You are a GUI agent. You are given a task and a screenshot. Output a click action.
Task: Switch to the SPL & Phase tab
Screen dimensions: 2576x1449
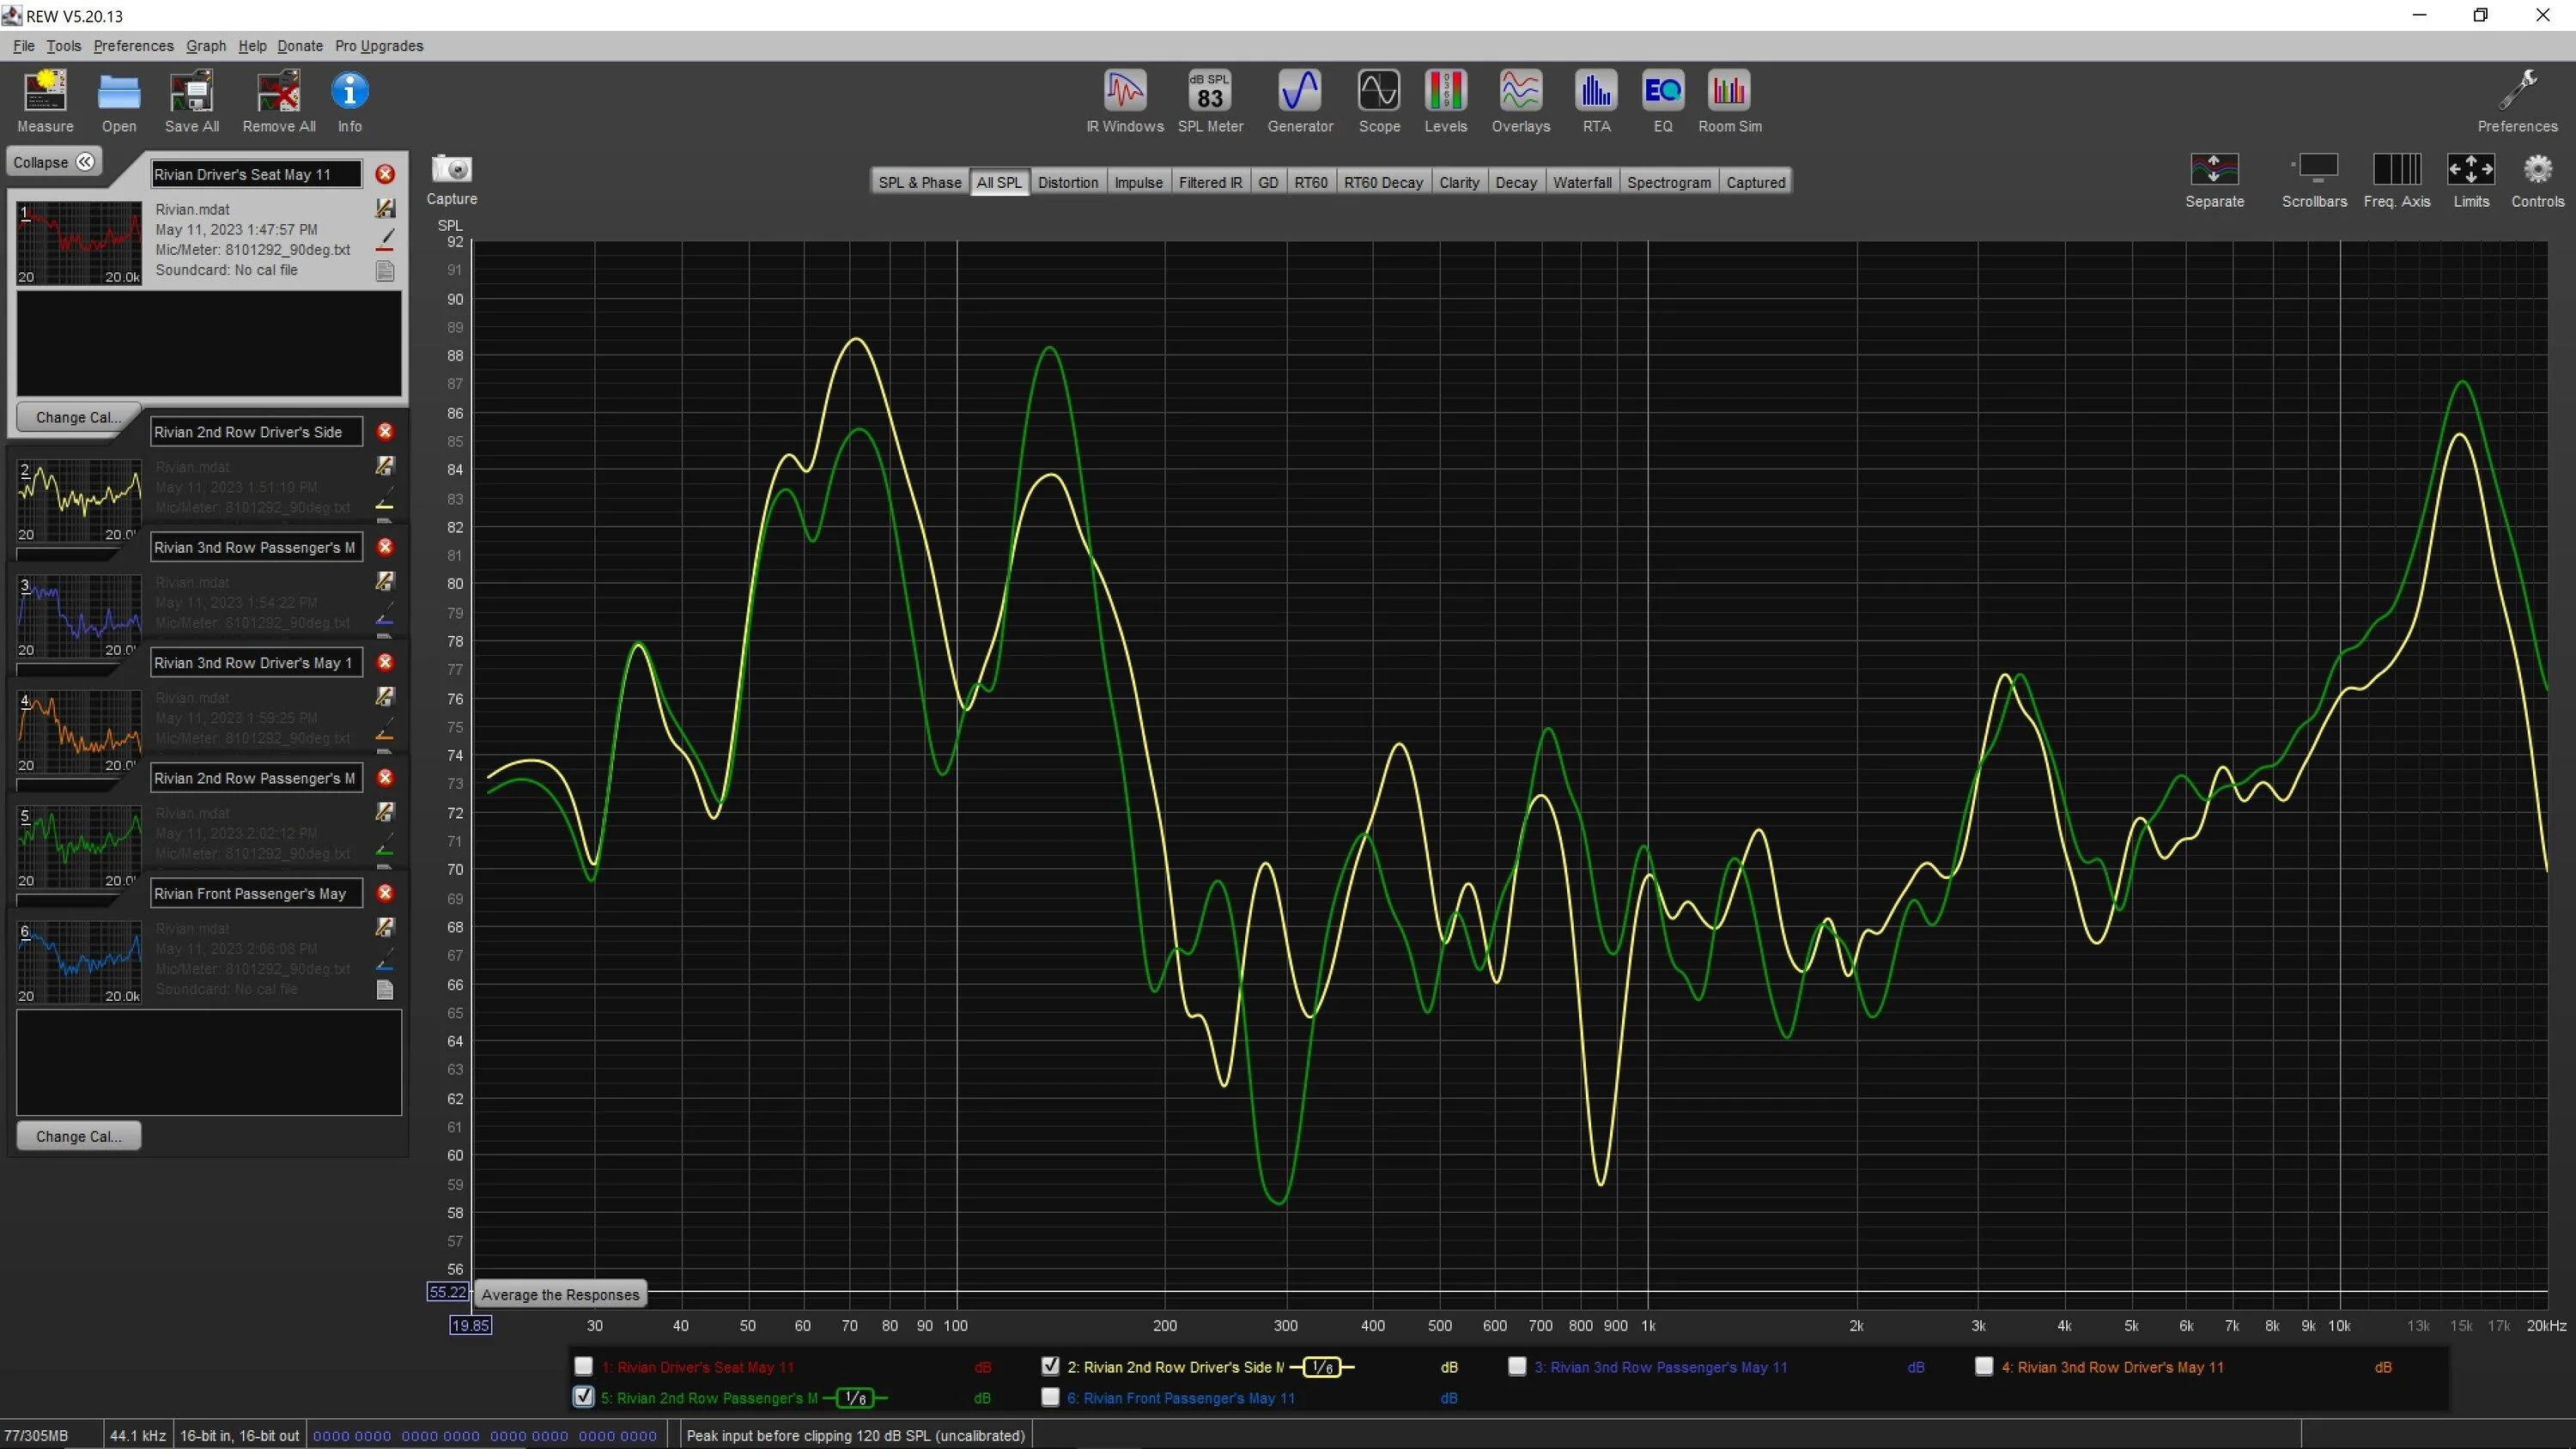pyautogui.click(x=920, y=182)
